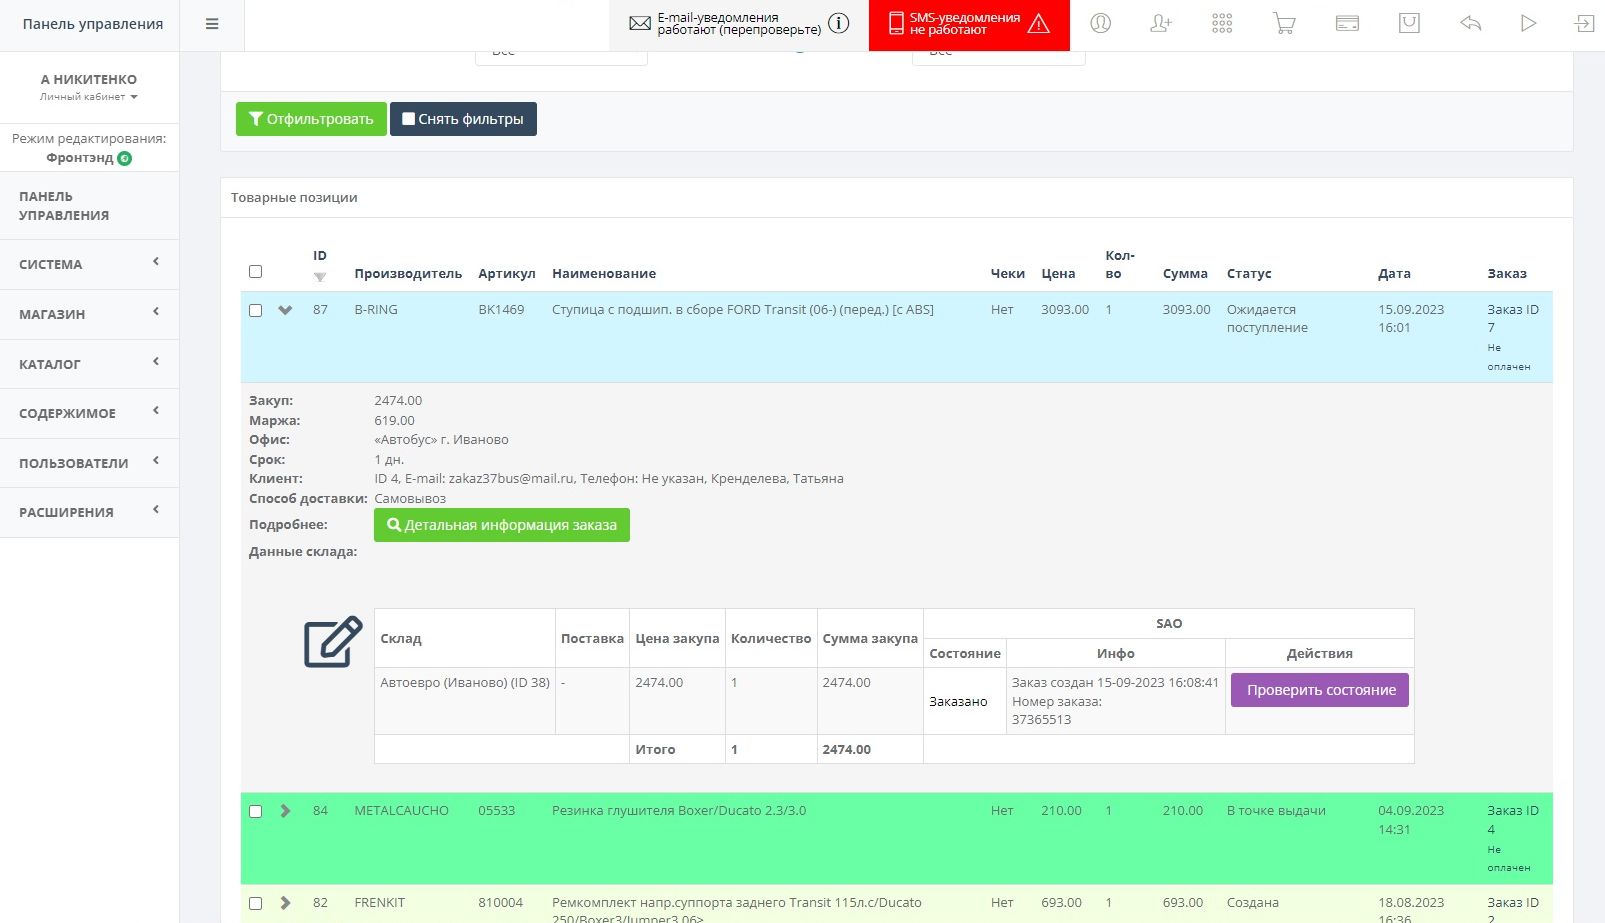Click the hamburger menu toggle icon
This screenshot has height=923, width=1605.
[x=212, y=24]
